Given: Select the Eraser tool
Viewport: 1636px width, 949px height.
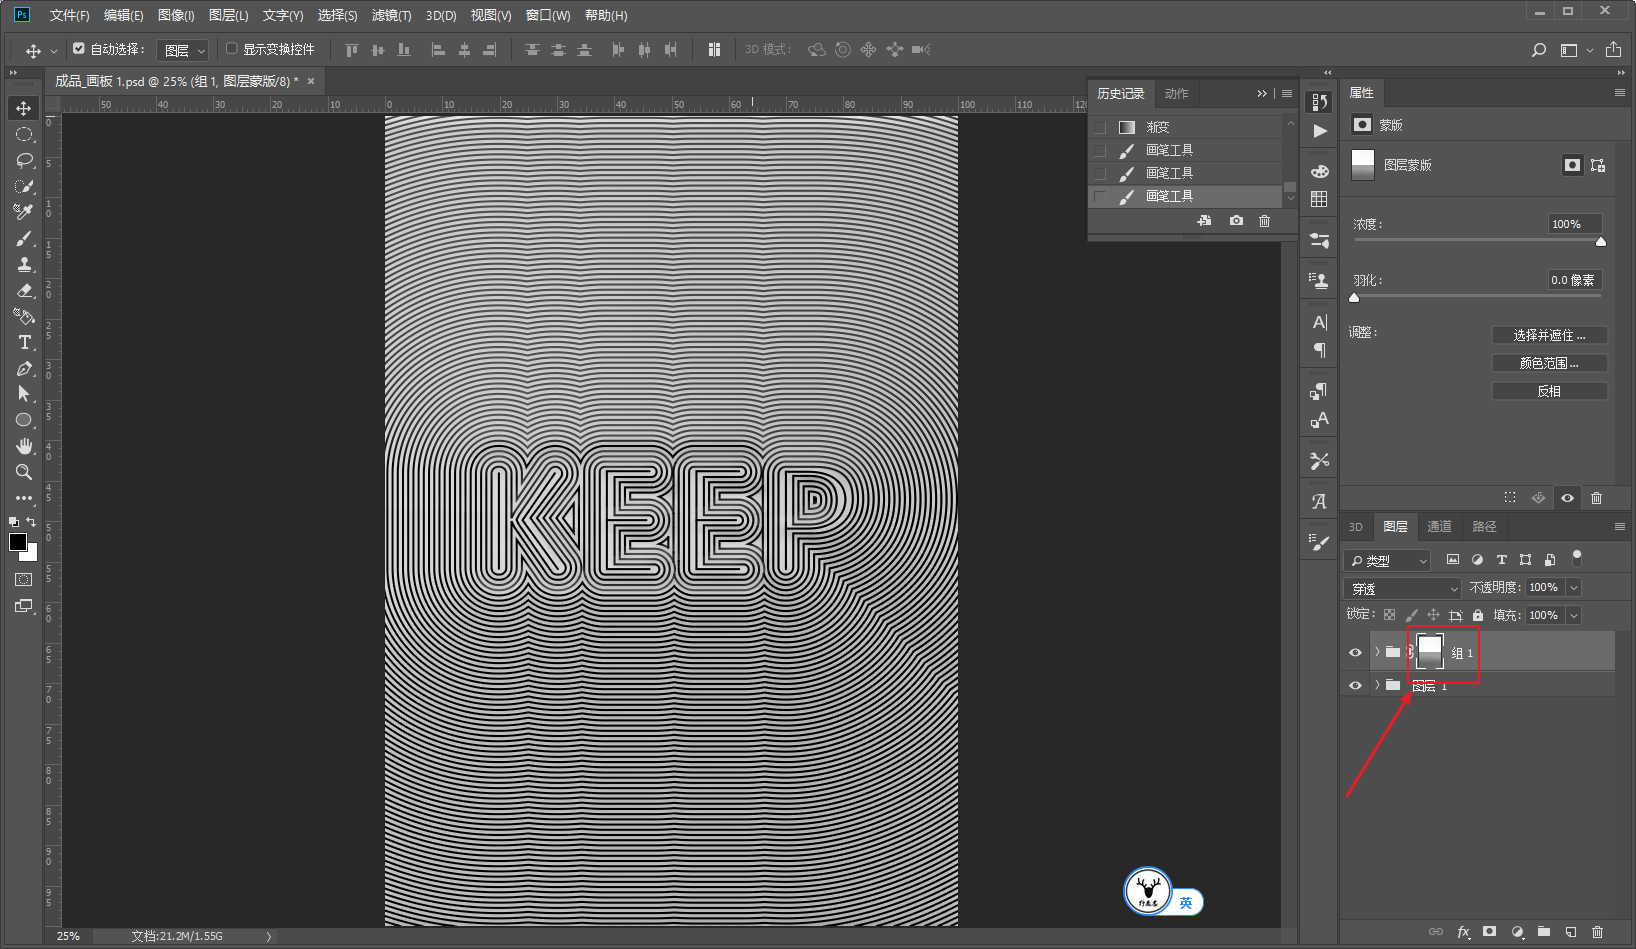Looking at the screenshot, I should [x=24, y=290].
